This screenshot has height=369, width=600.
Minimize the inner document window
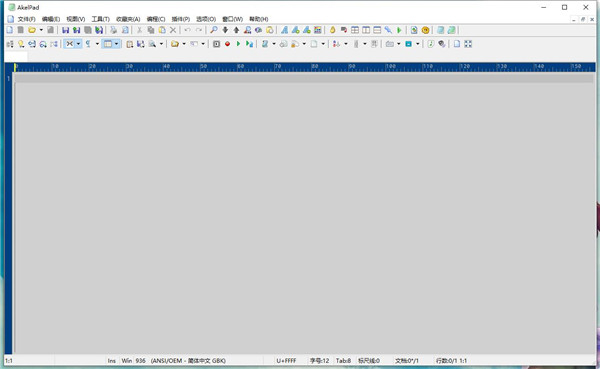574,19
